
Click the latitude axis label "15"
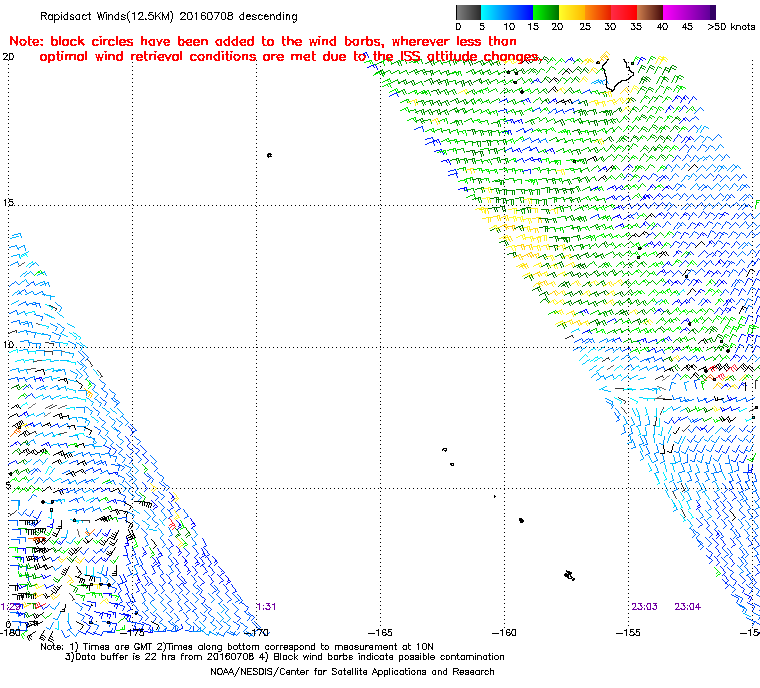(x=8, y=203)
